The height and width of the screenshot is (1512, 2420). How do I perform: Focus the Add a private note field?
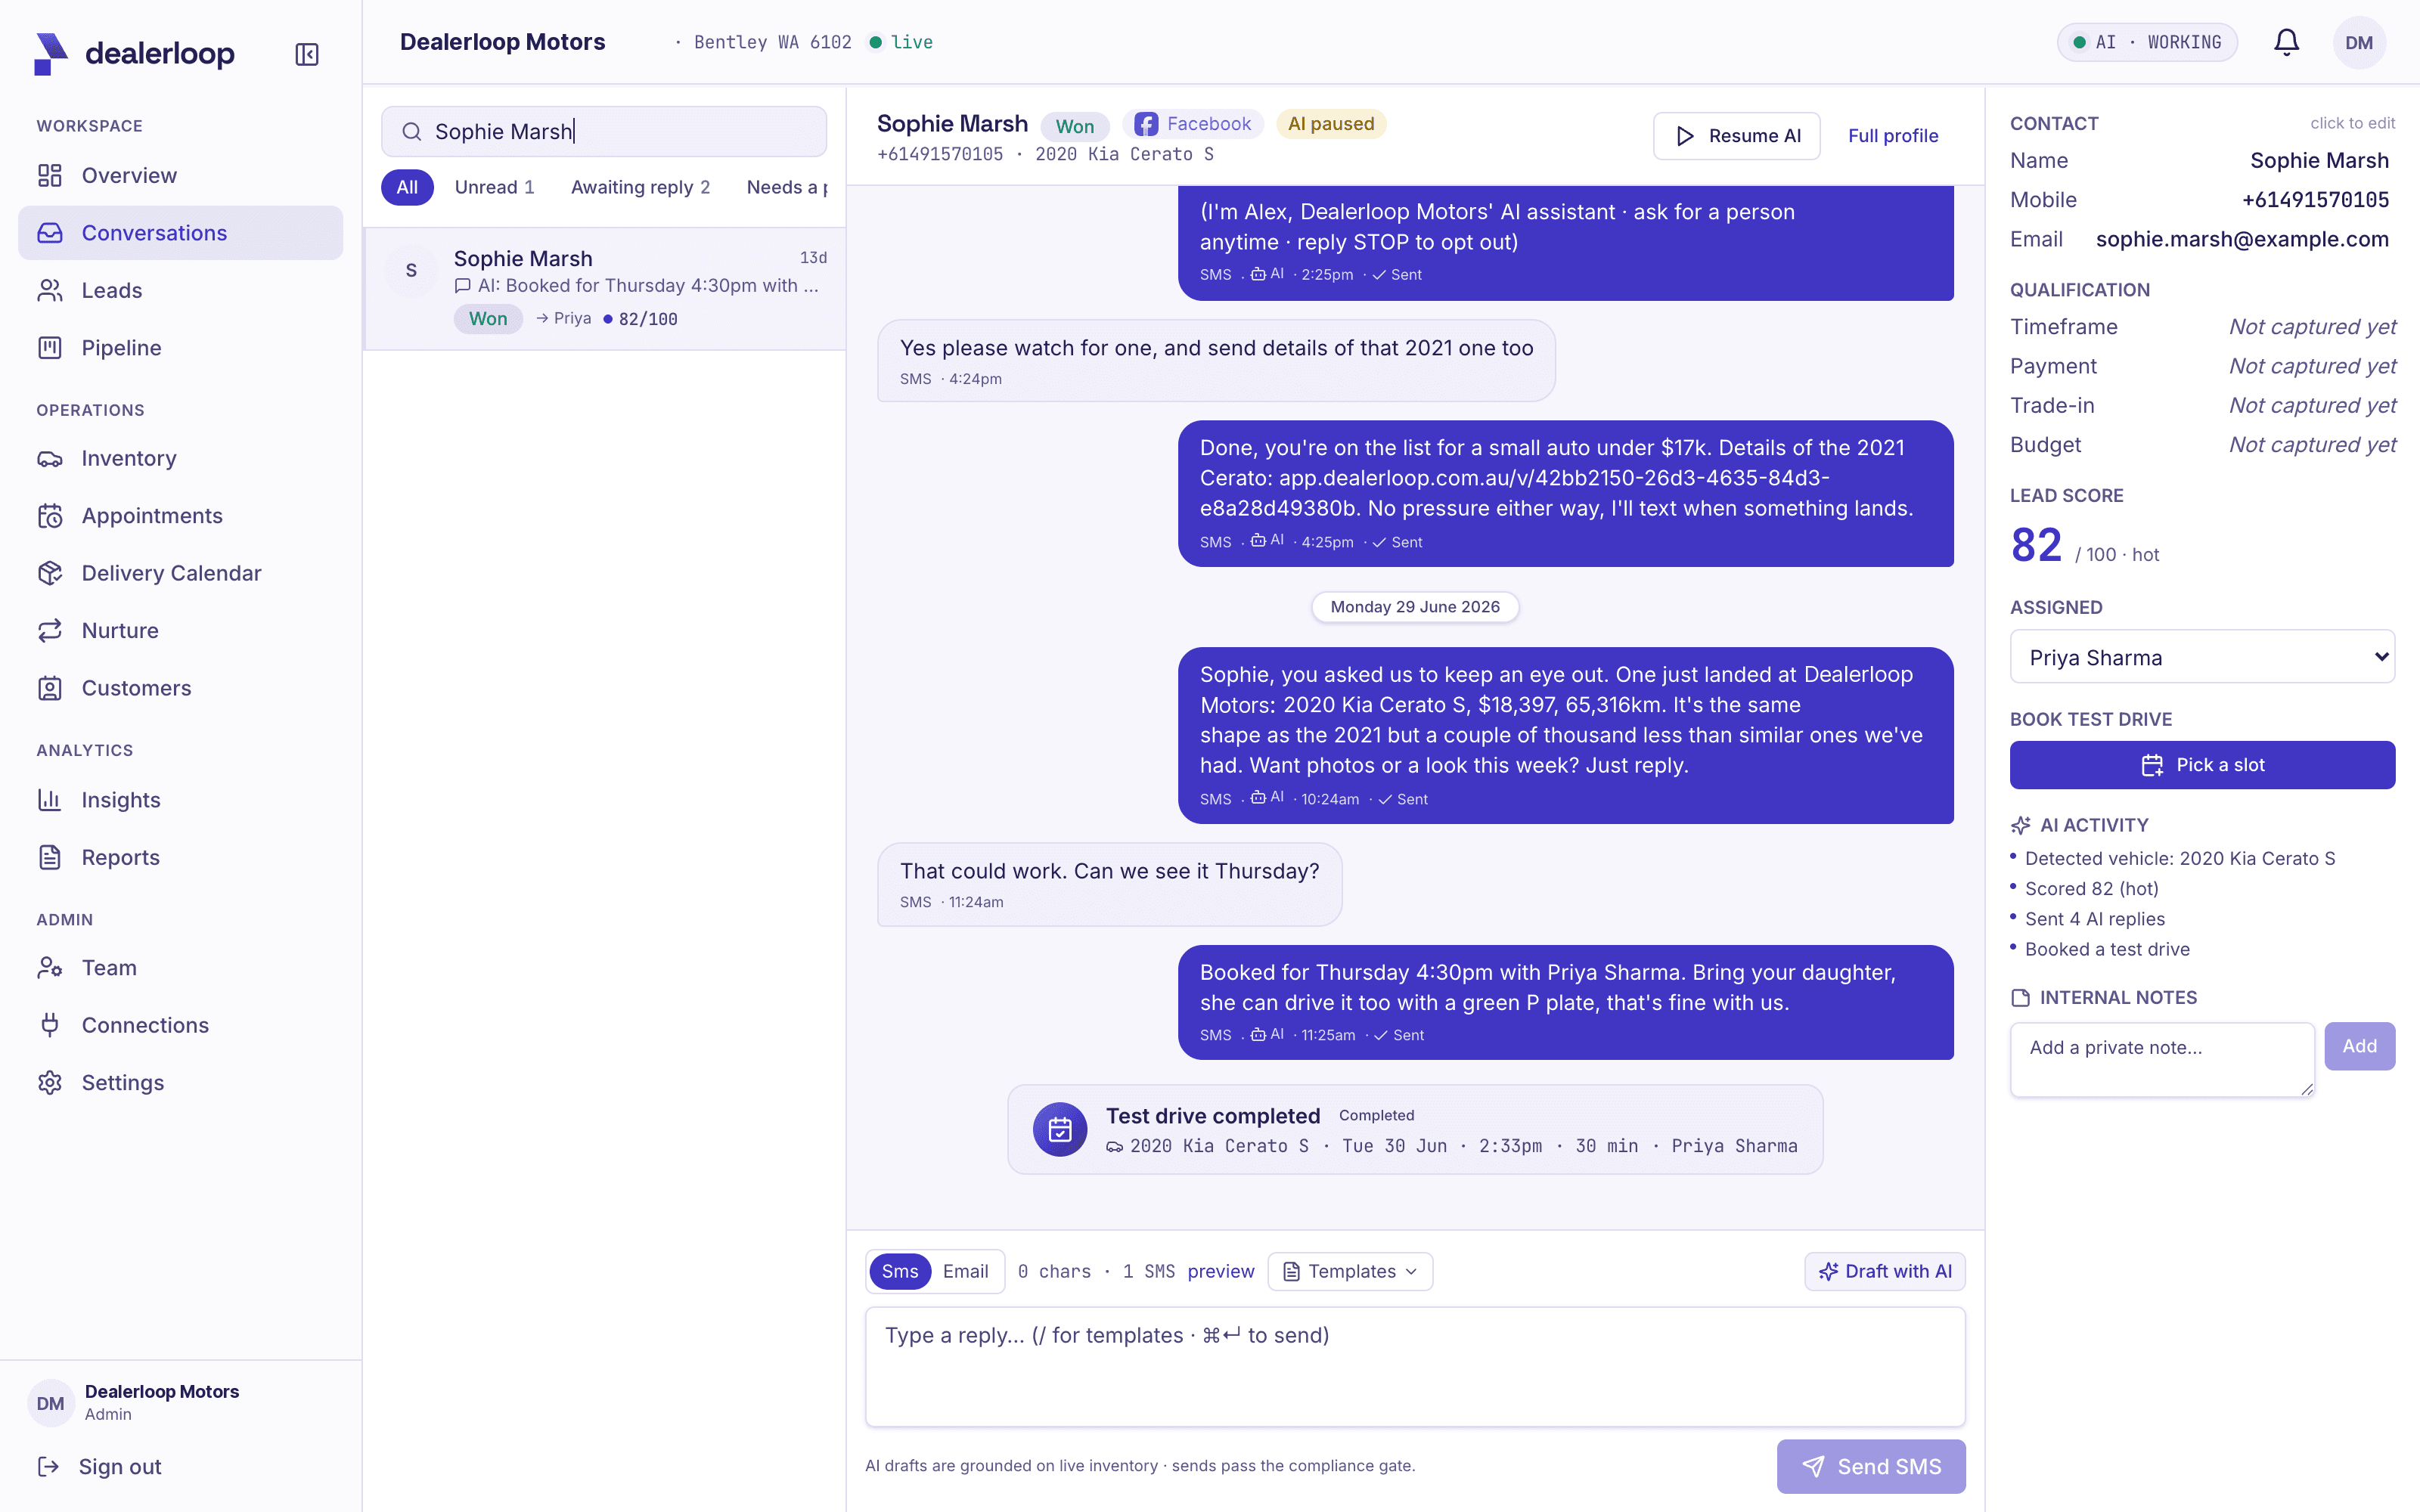[x=2162, y=1060]
